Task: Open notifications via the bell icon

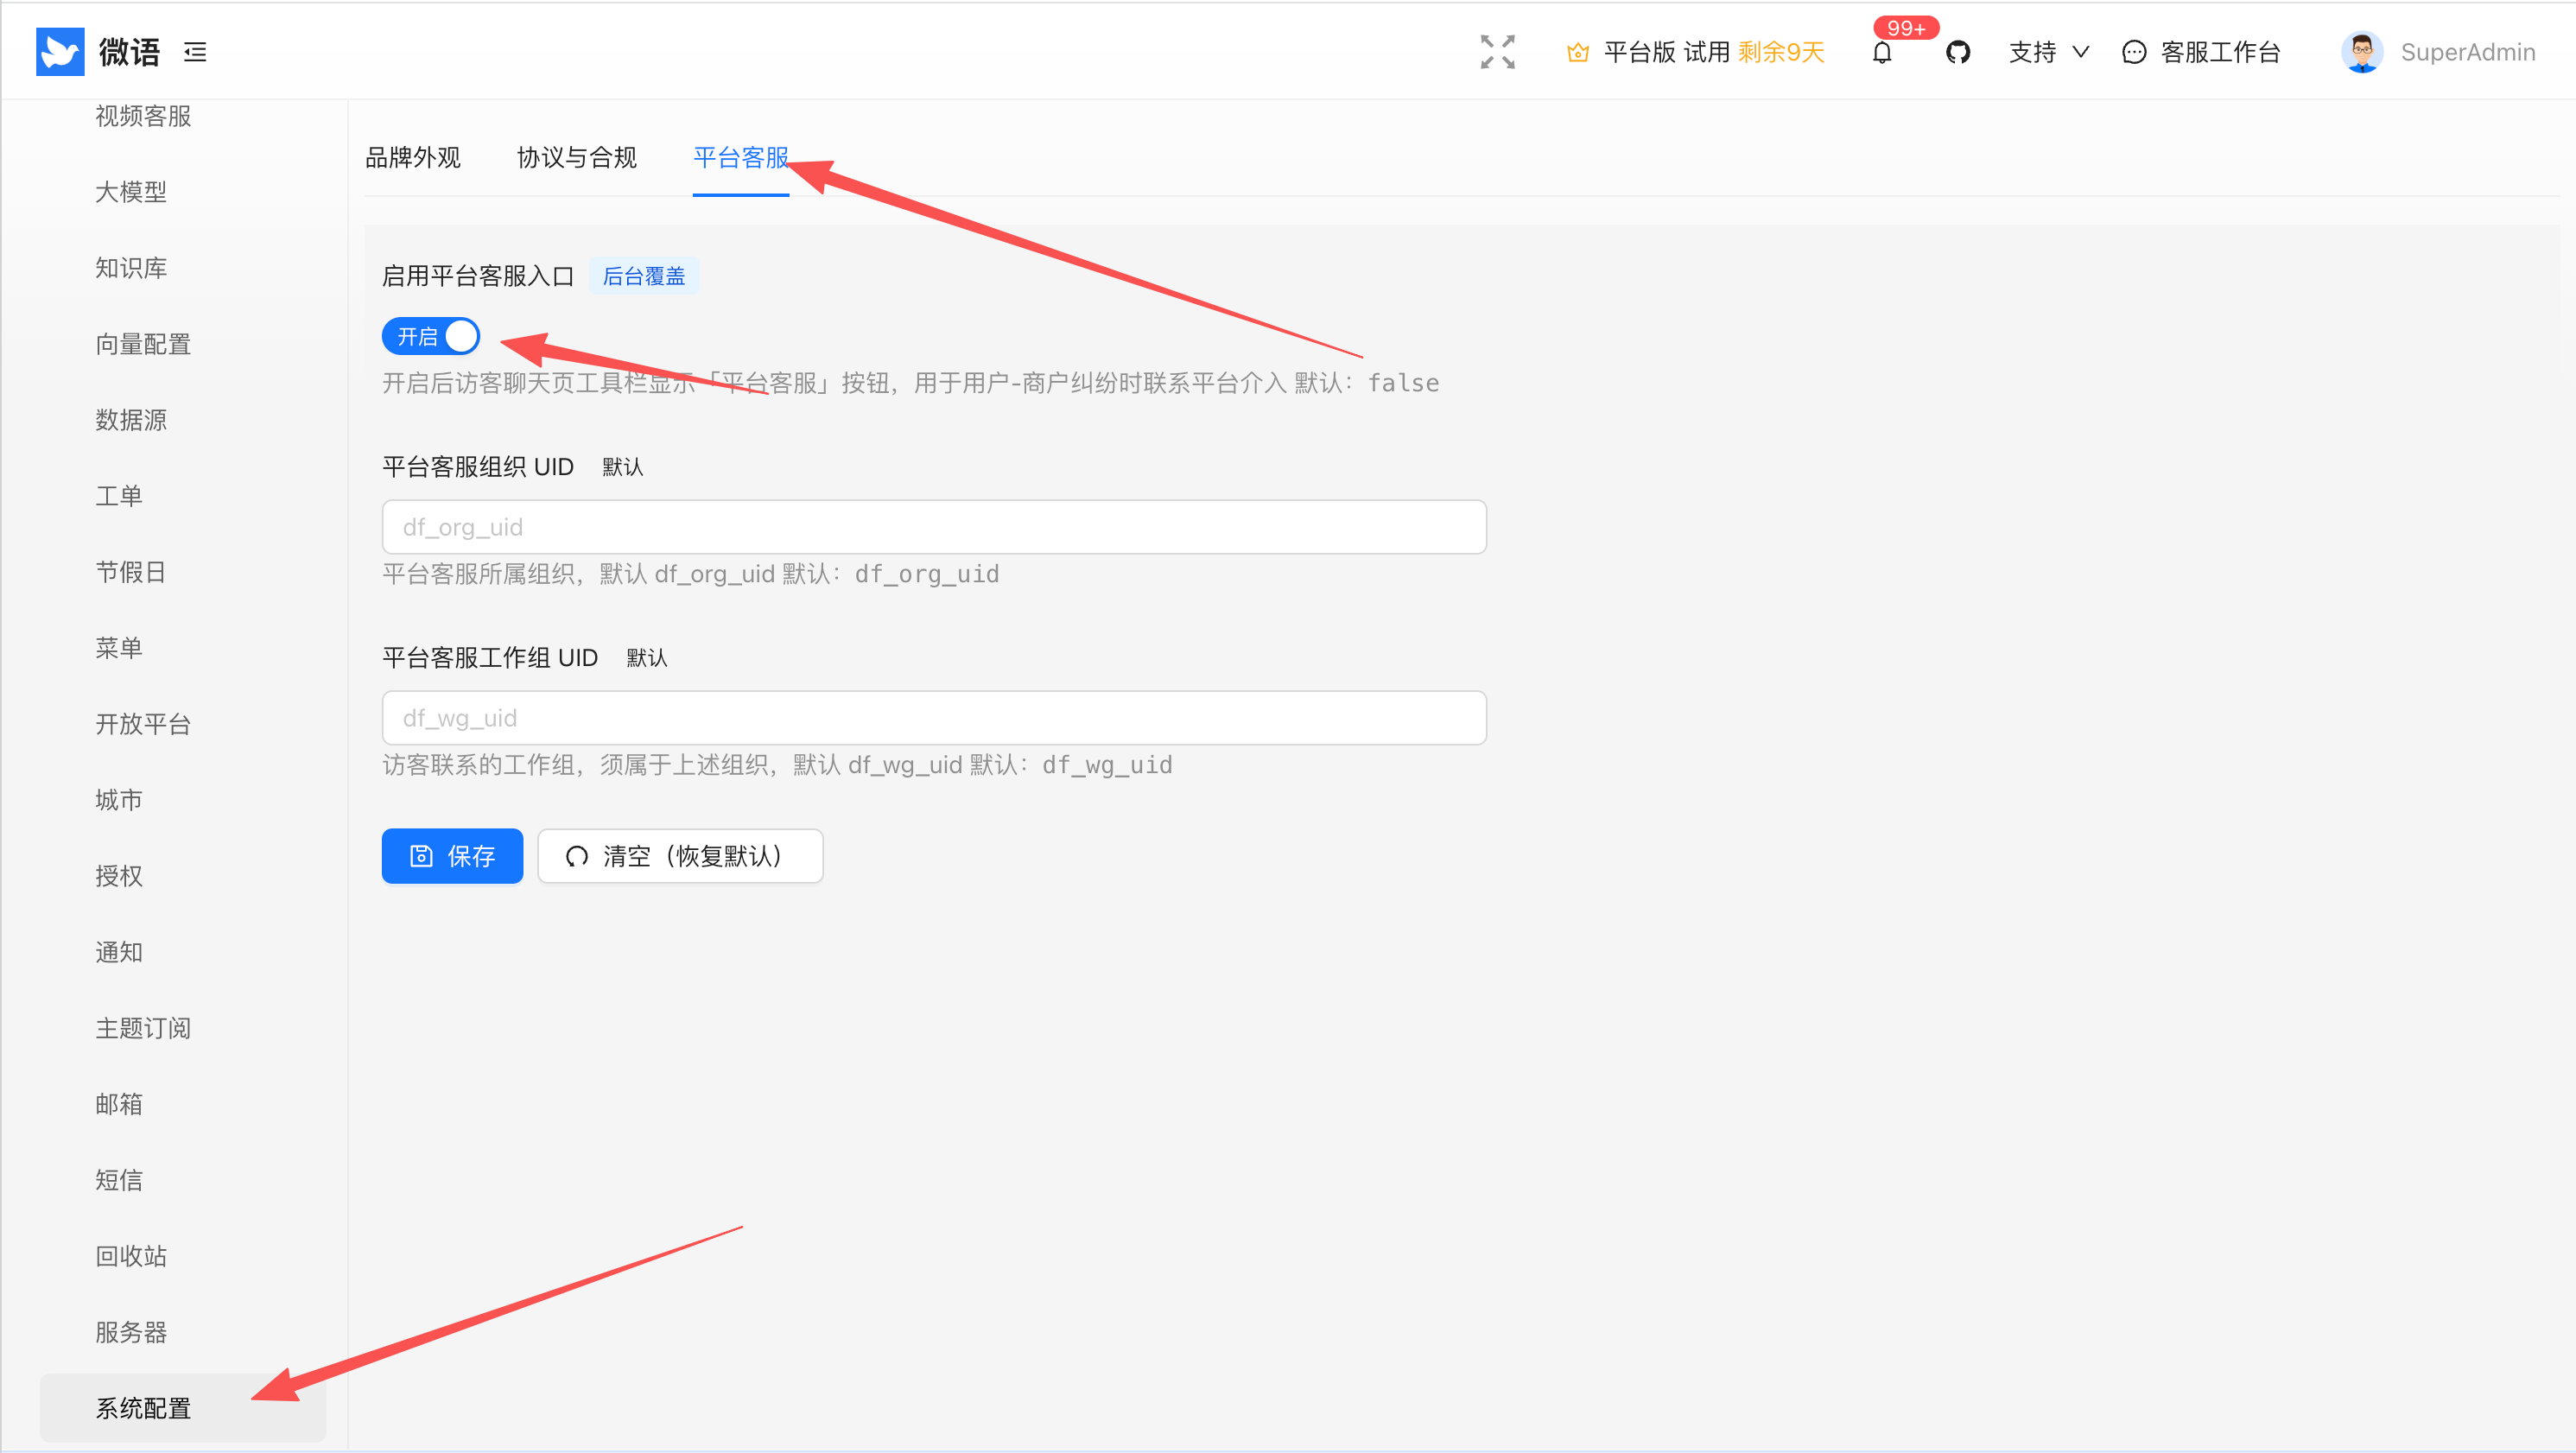Action: pos(1881,53)
